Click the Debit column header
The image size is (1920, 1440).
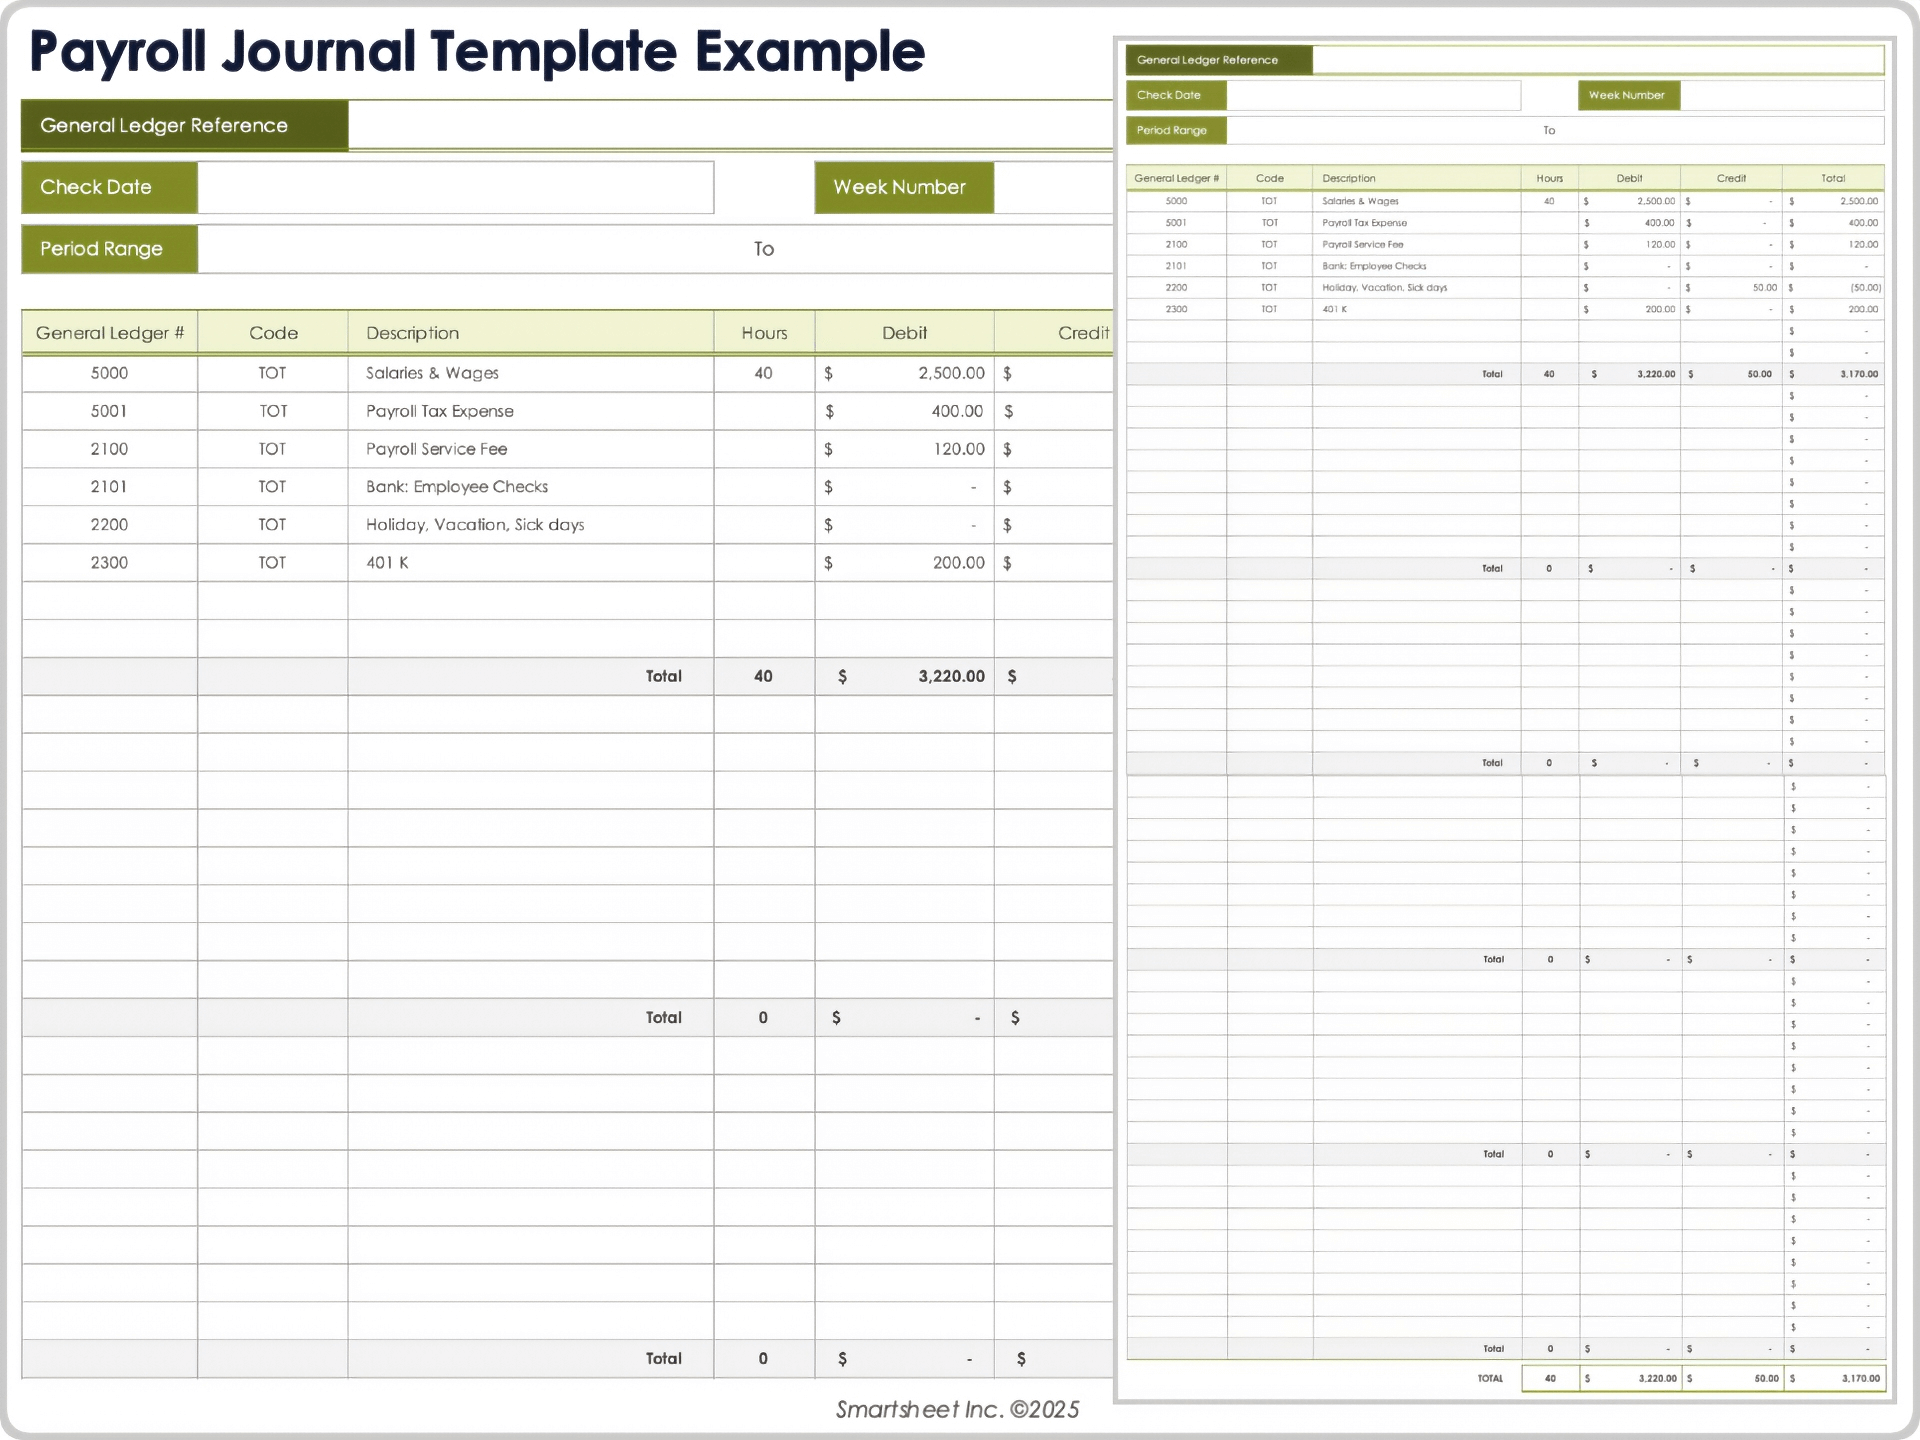pyautogui.click(x=904, y=332)
